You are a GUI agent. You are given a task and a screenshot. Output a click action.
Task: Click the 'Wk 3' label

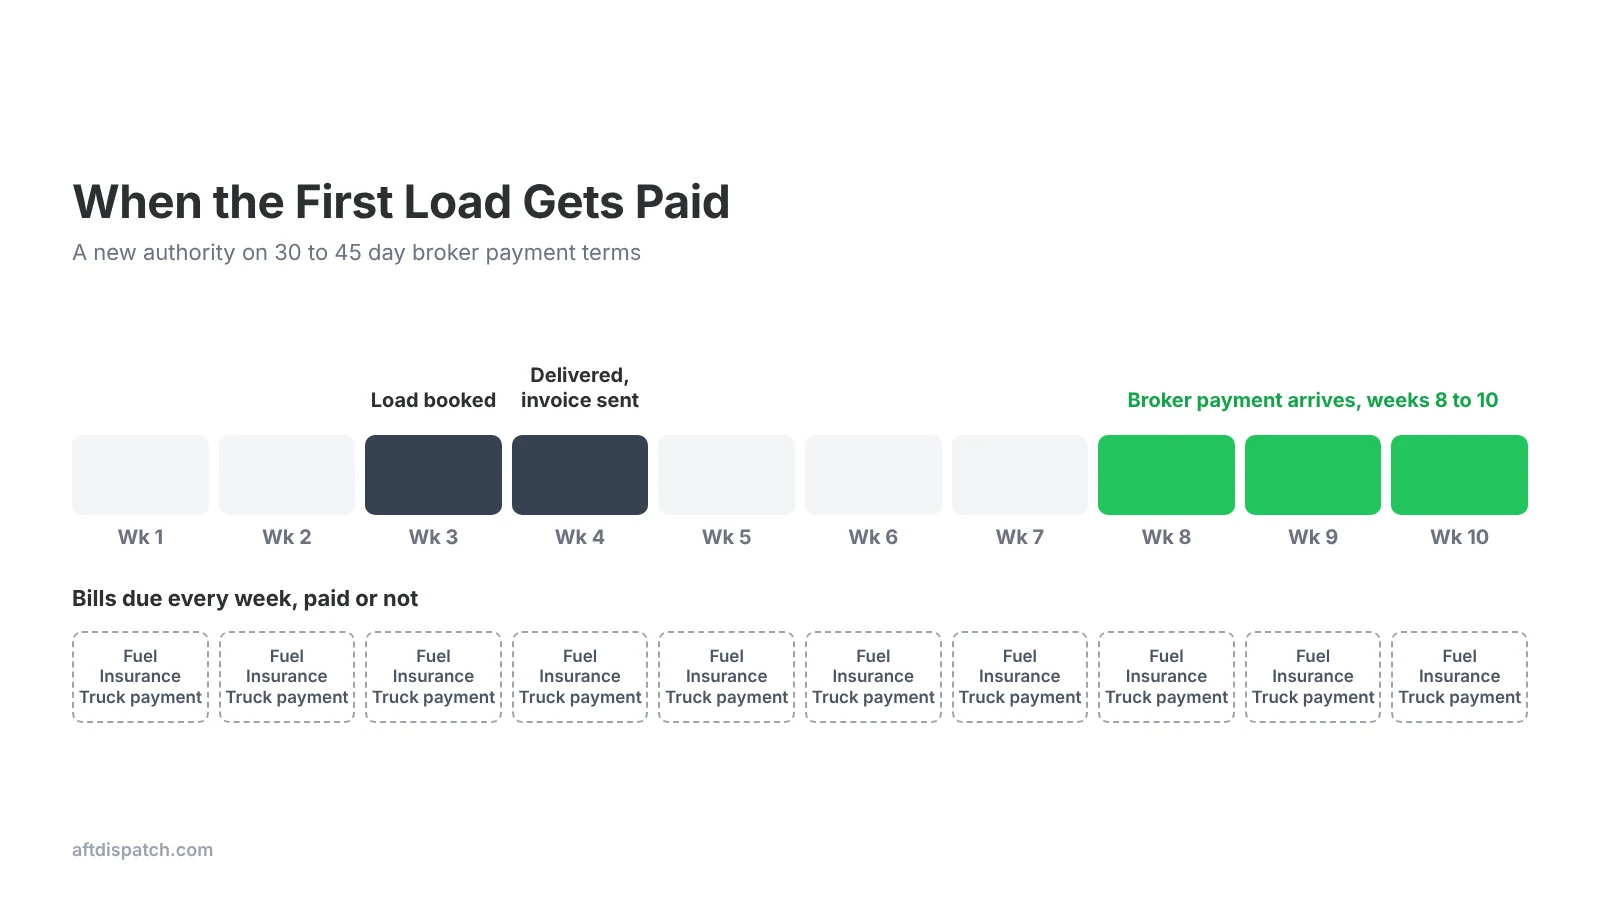(x=433, y=537)
